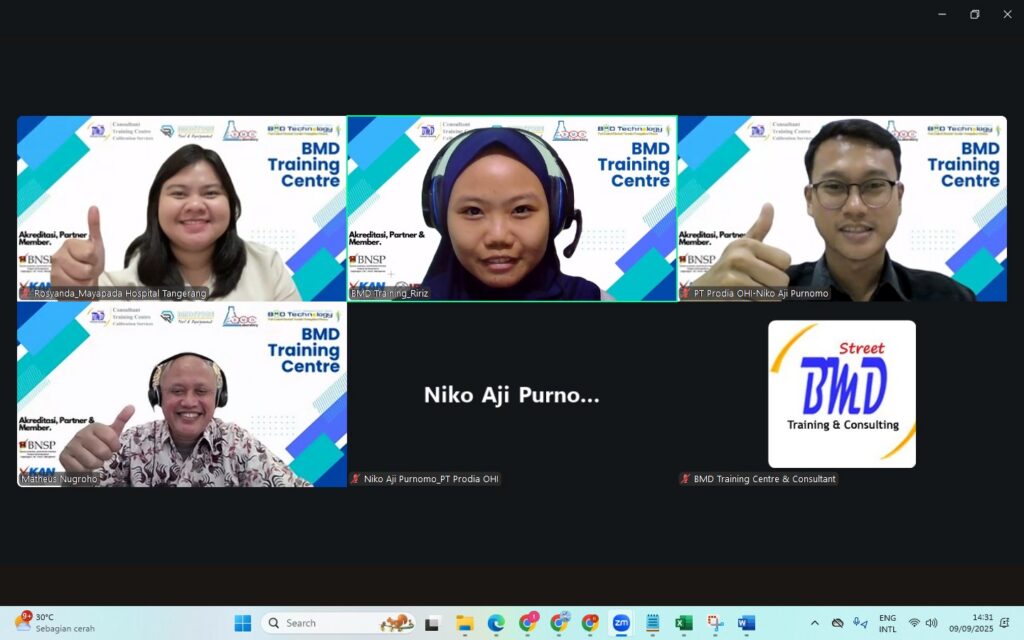The width and height of the screenshot is (1024, 640).
Task: Open Excel from the taskbar
Action: point(683,623)
